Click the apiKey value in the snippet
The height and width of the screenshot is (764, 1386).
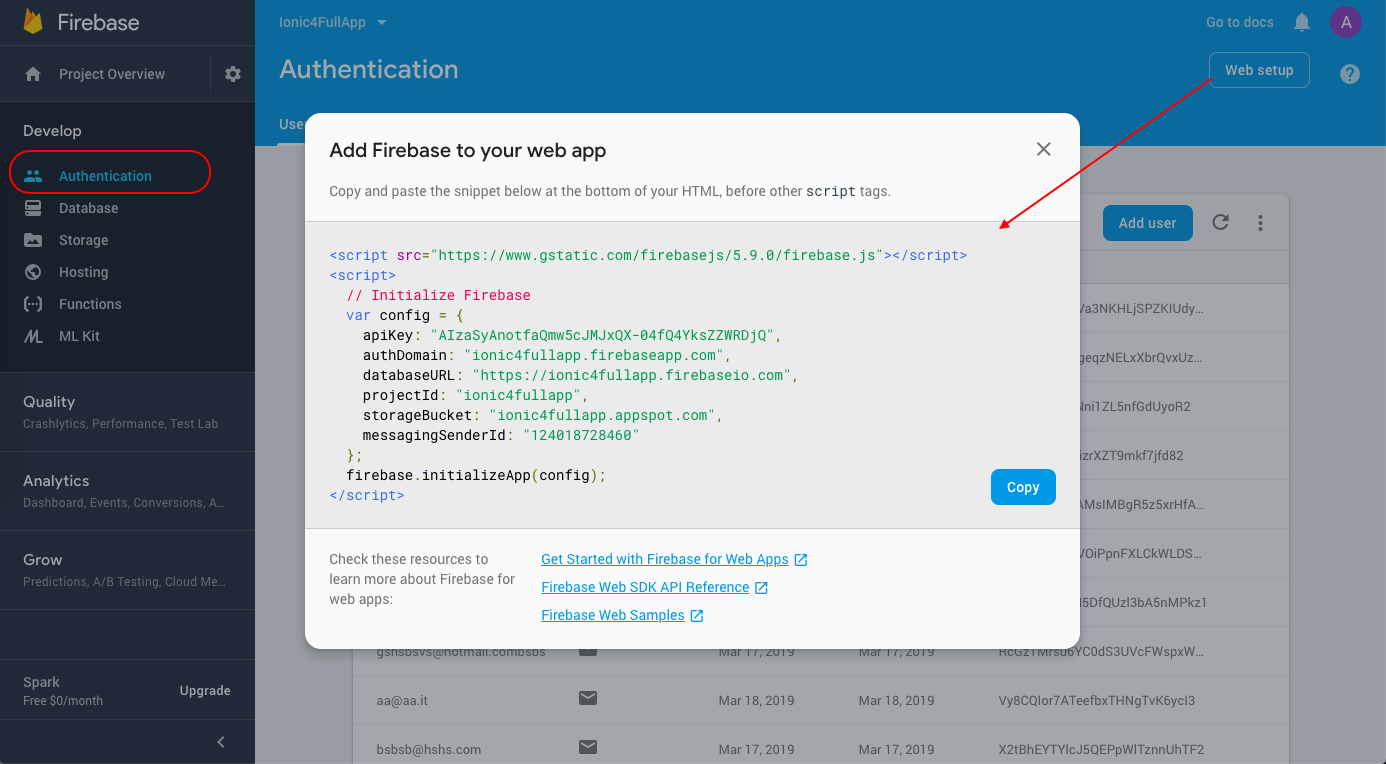pyautogui.click(x=603, y=335)
